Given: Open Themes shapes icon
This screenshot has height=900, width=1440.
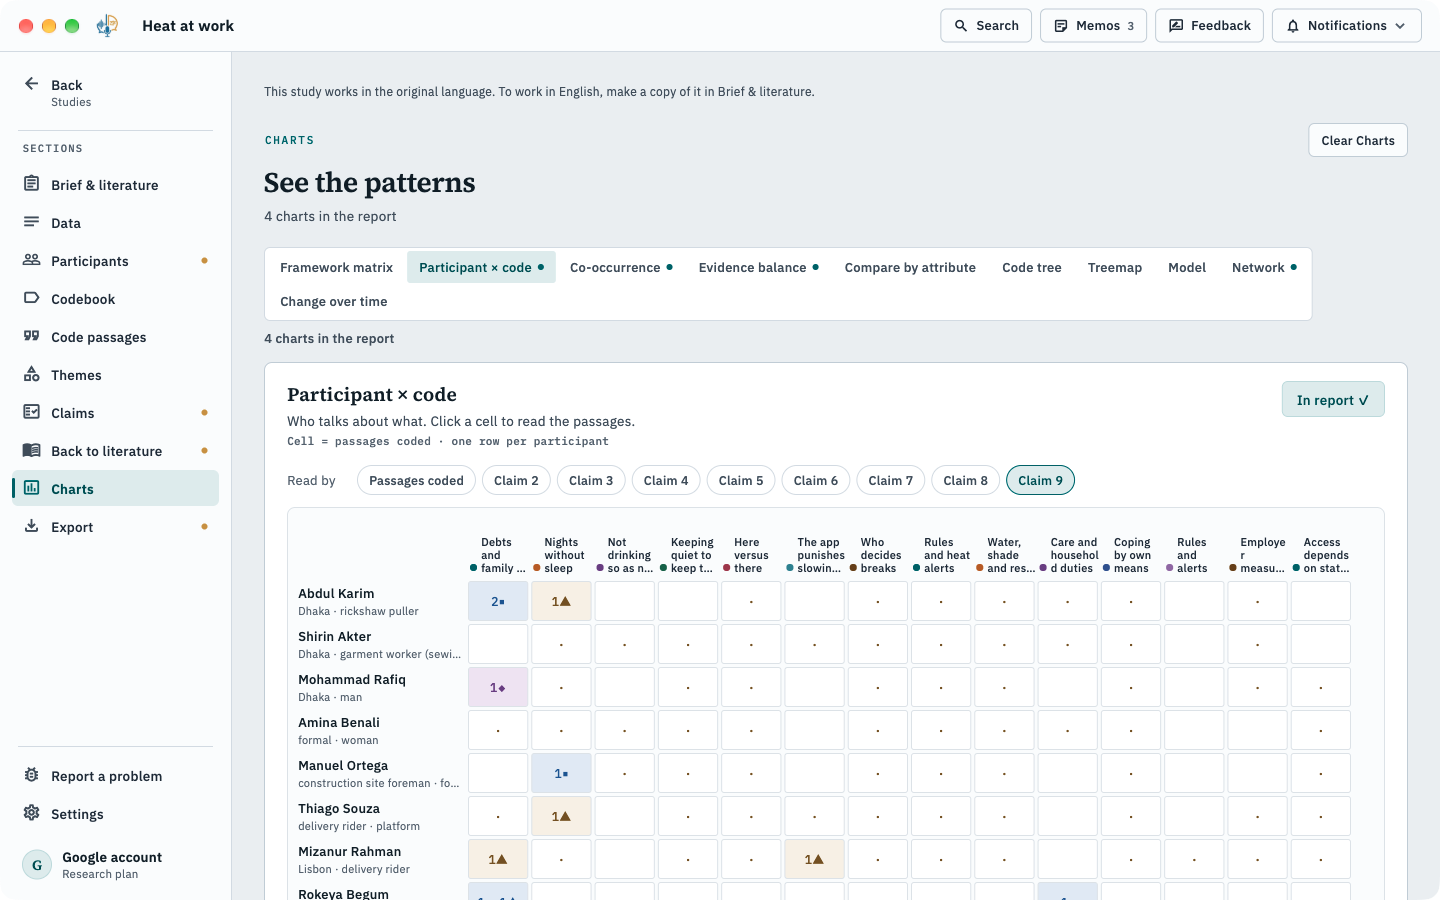Looking at the screenshot, I should [x=32, y=374].
